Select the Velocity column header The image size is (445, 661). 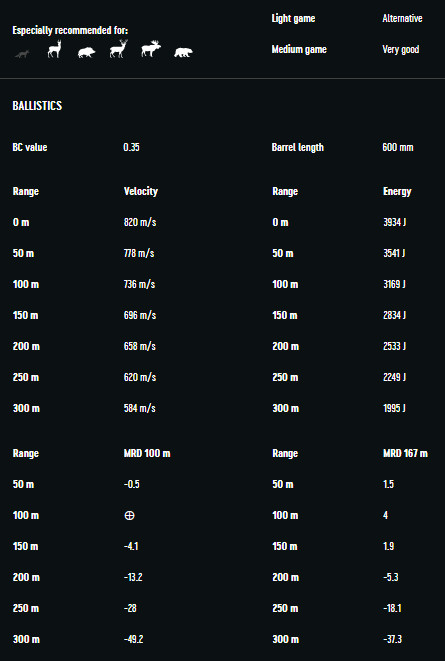click(141, 191)
